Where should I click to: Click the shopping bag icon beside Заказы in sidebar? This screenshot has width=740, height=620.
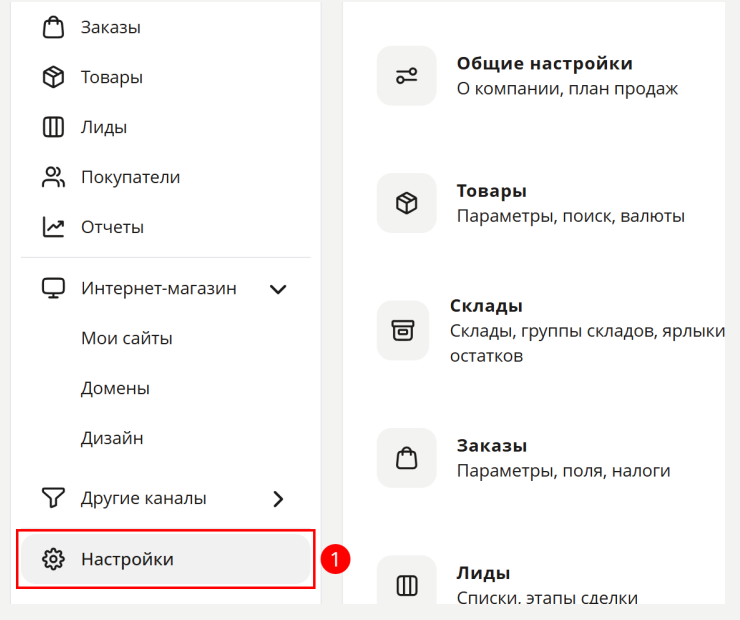(53, 27)
